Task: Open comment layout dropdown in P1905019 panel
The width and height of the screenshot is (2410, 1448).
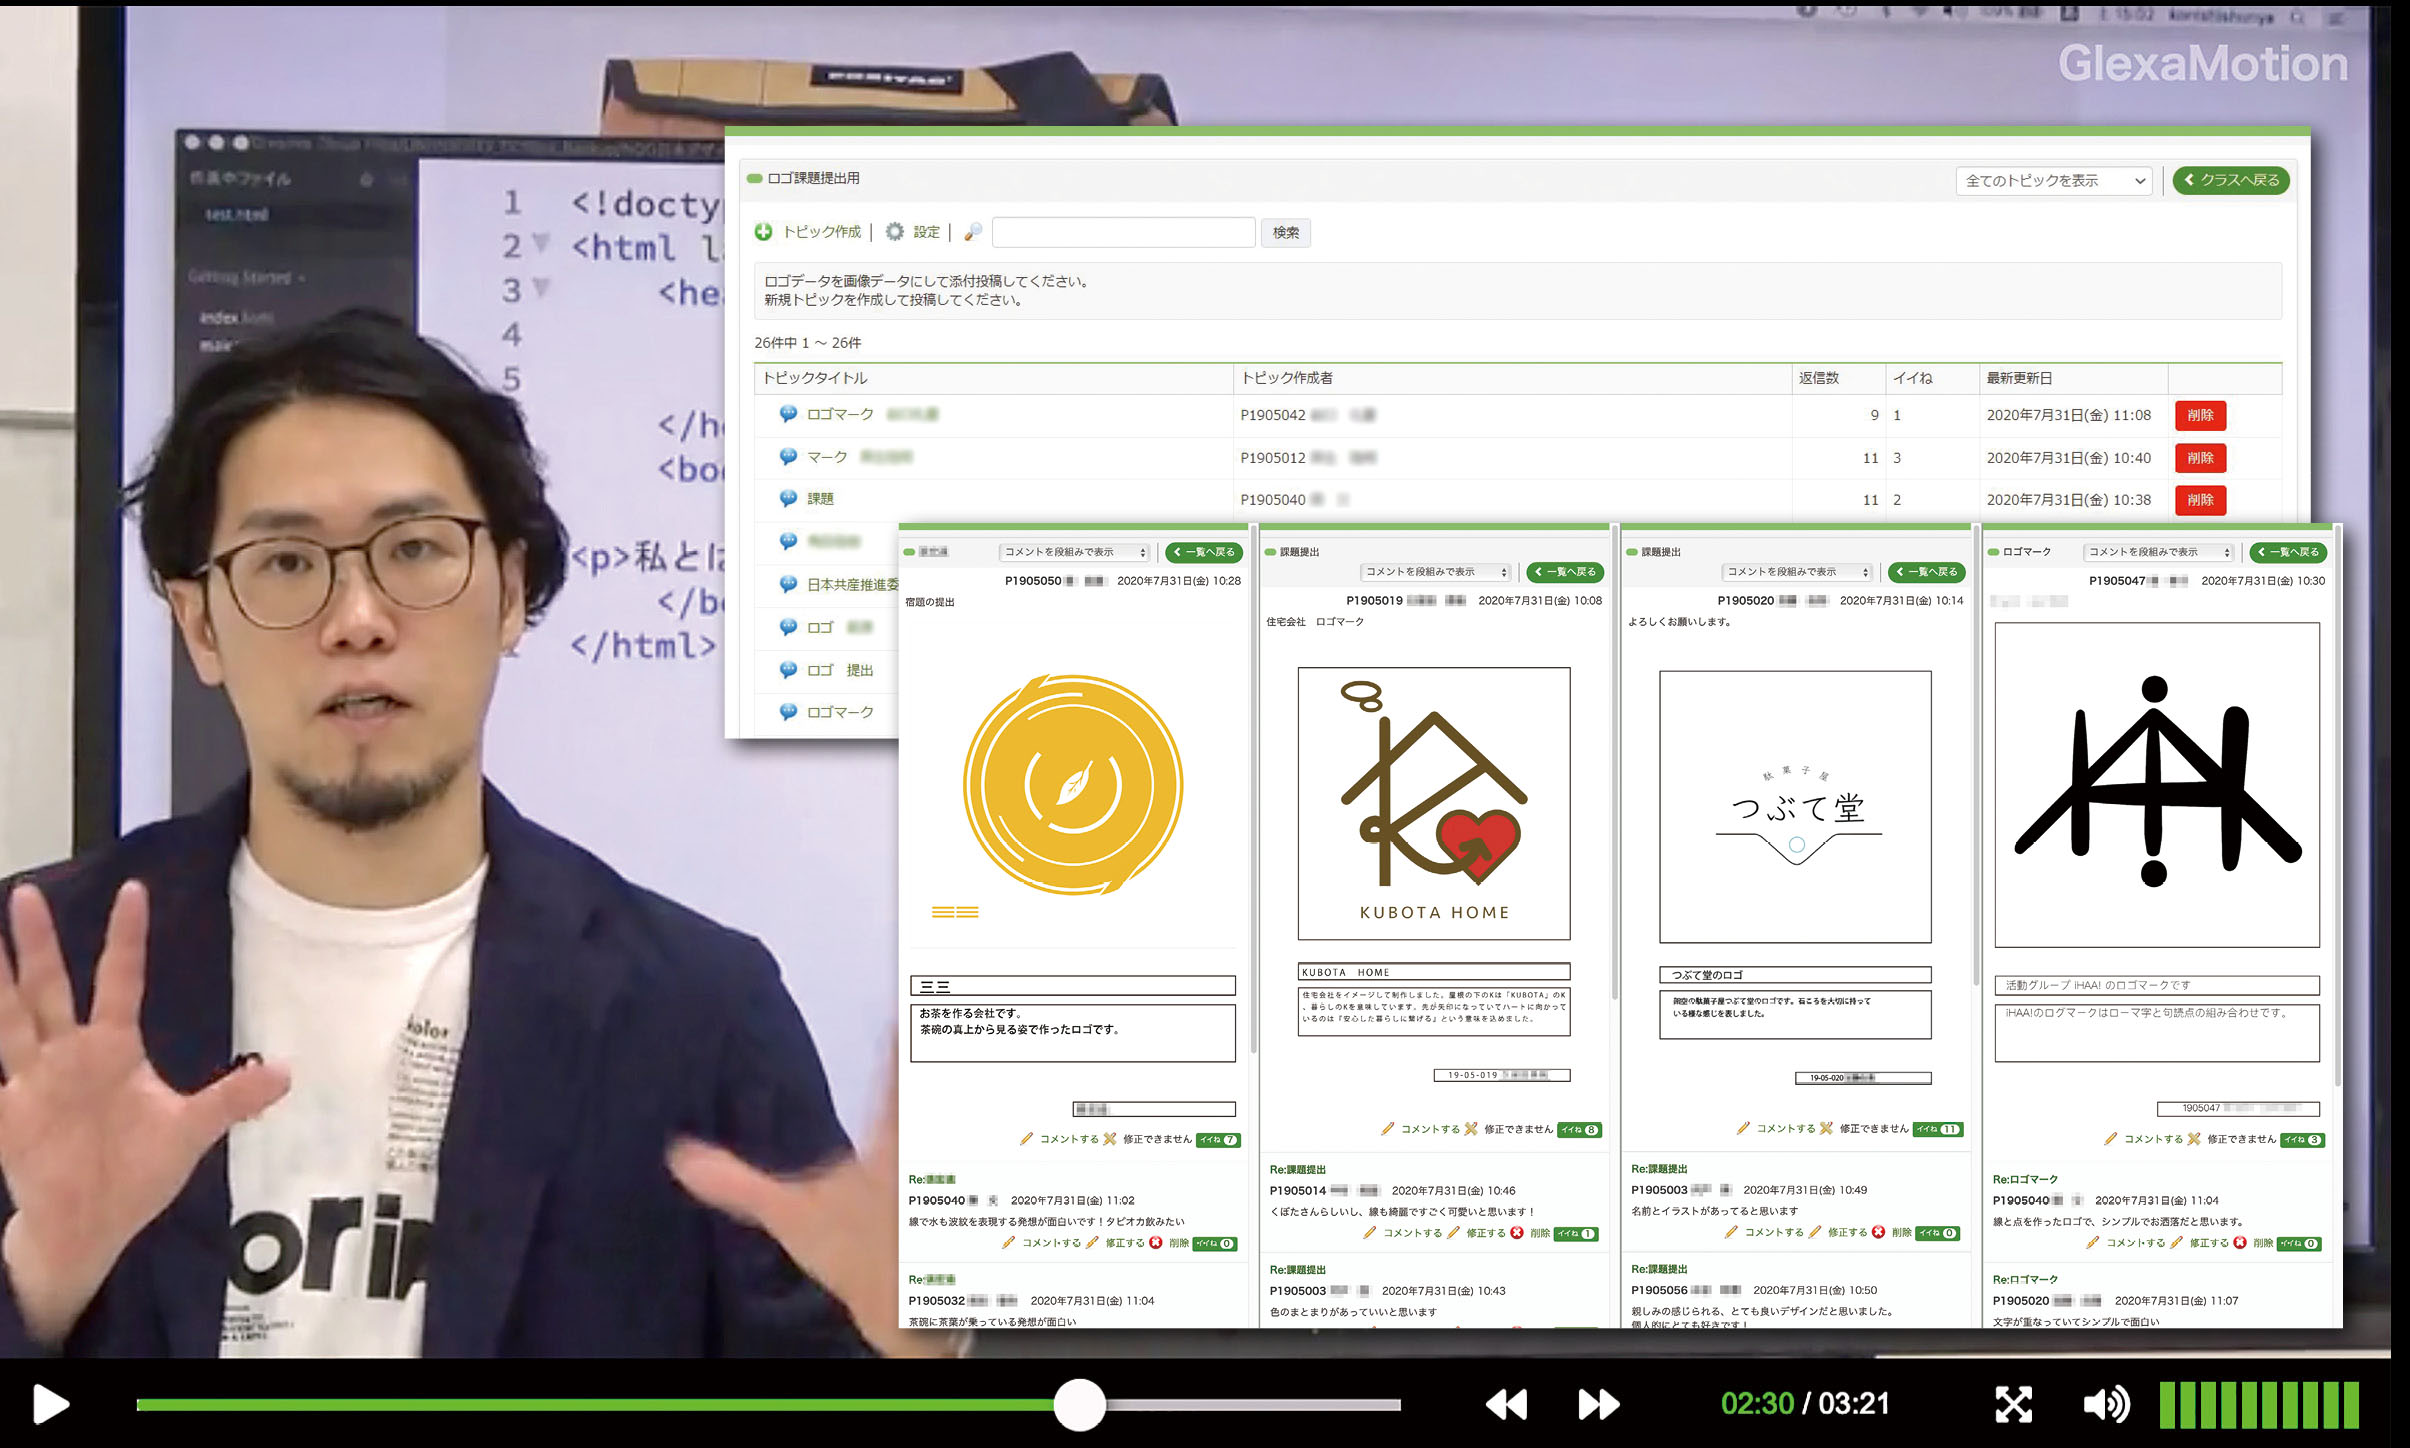Action: (1437, 572)
